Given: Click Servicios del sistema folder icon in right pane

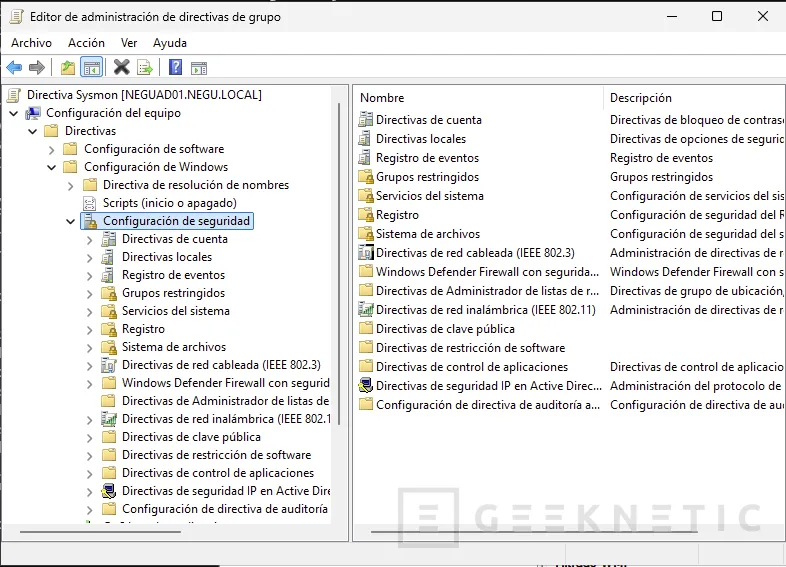Looking at the screenshot, I should click(x=366, y=196).
